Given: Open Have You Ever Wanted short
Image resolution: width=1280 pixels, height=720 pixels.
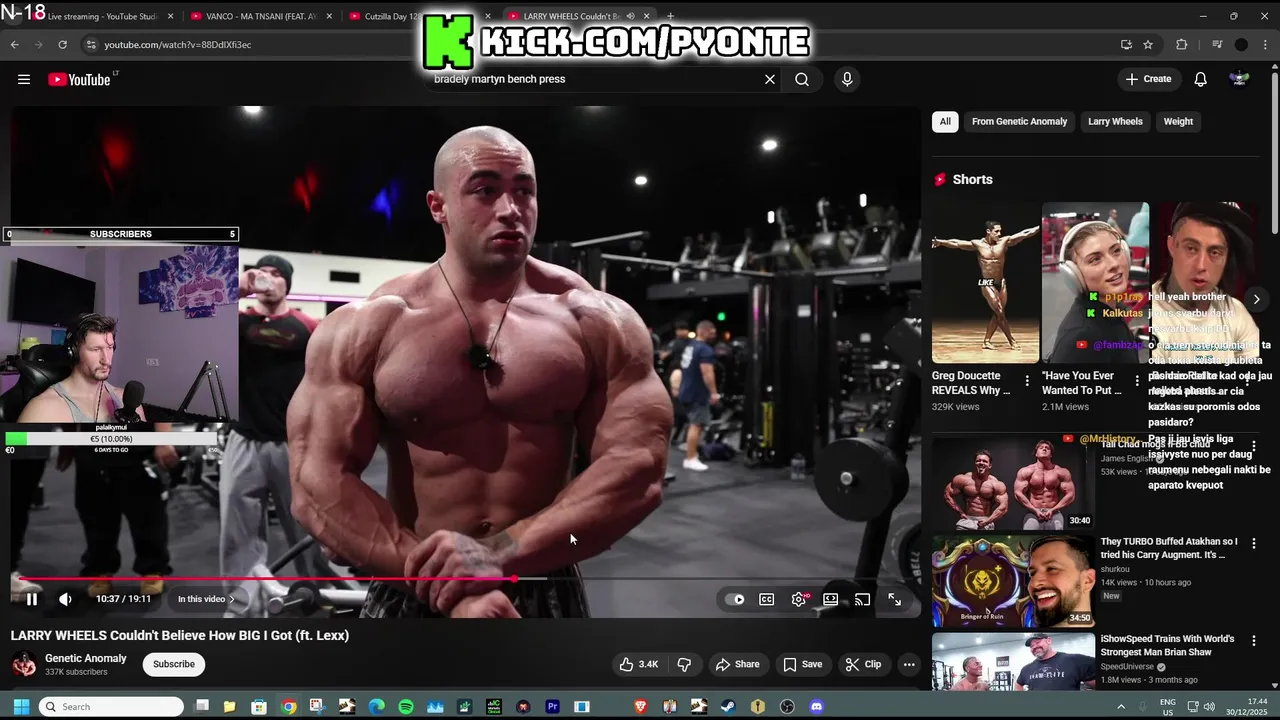Looking at the screenshot, I should (1095, 283).
